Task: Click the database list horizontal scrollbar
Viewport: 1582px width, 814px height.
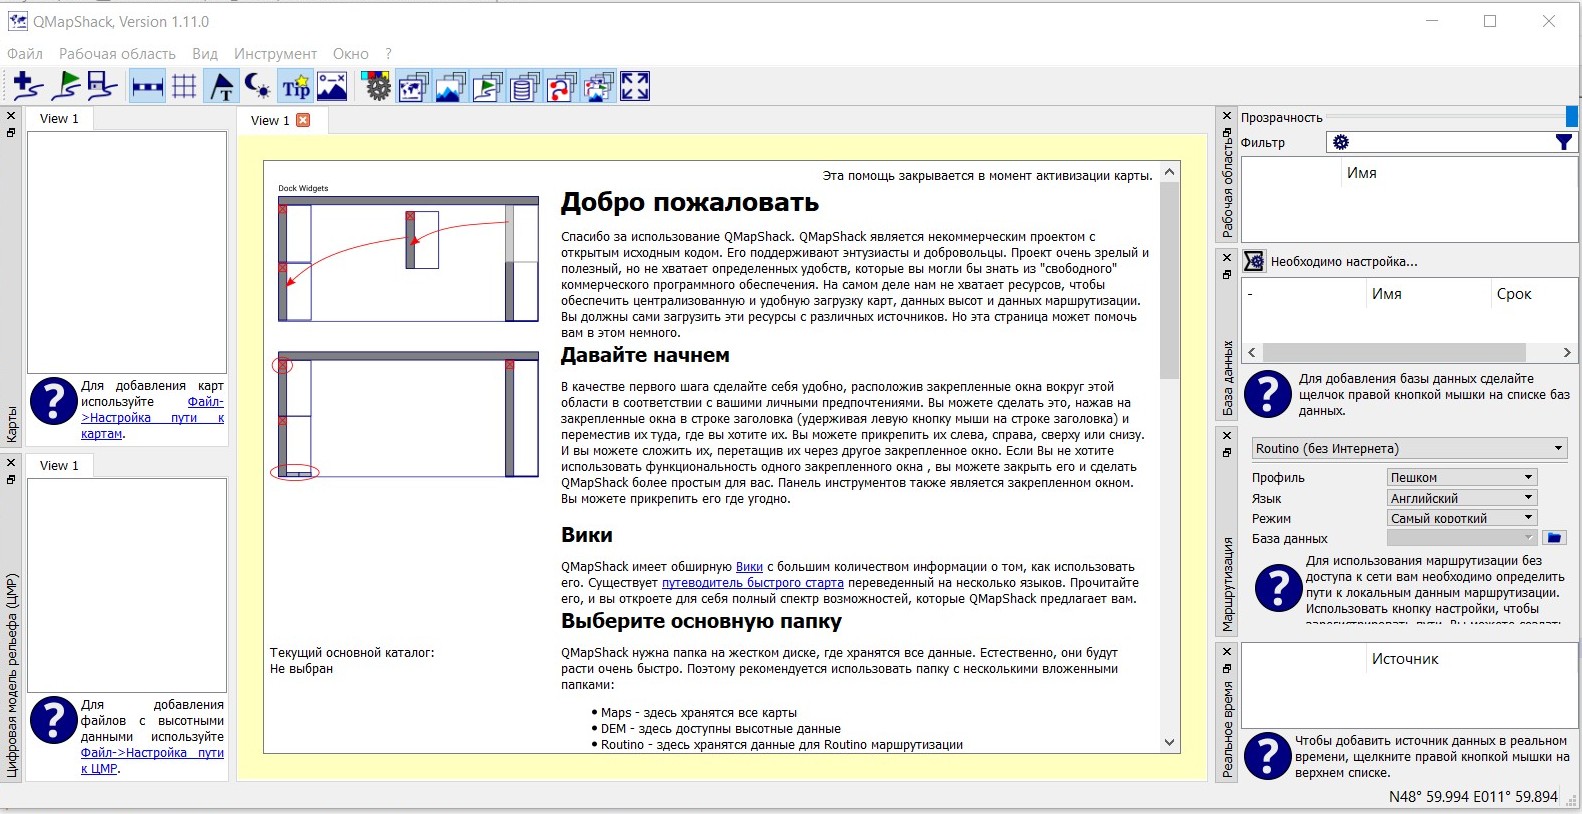Action: pyautogui.click(x=1408, y=353)
